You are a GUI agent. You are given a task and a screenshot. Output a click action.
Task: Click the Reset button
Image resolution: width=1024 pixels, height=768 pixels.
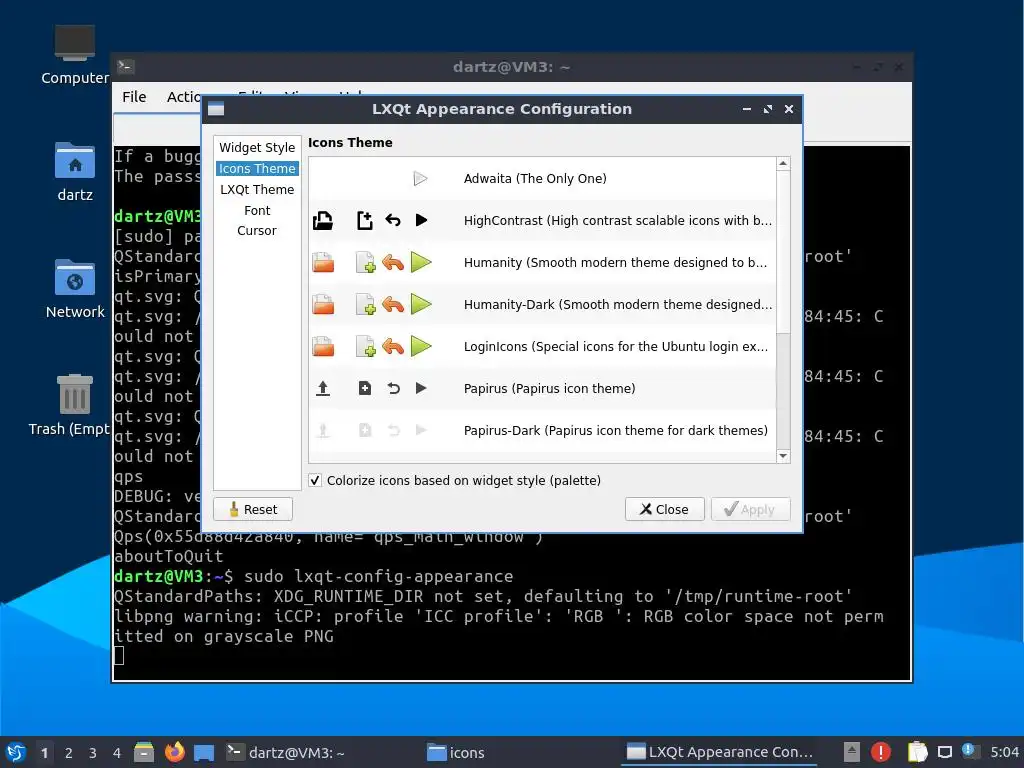click(253, 509)
